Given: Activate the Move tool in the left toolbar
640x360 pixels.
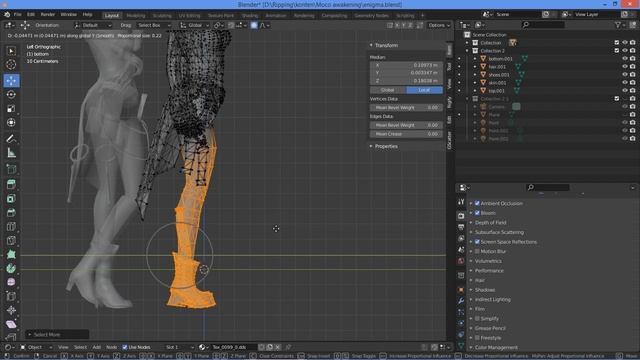Looking at the screenshot, I should coord(11,80).
